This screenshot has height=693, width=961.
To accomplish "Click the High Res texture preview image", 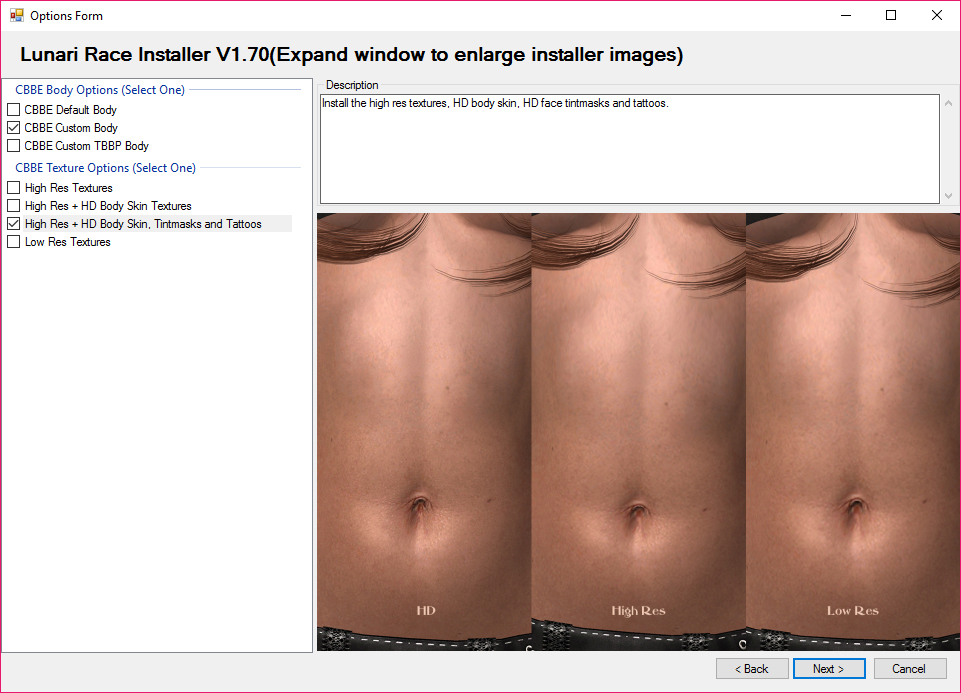I will pyautogui.click(x=639, y=431).
